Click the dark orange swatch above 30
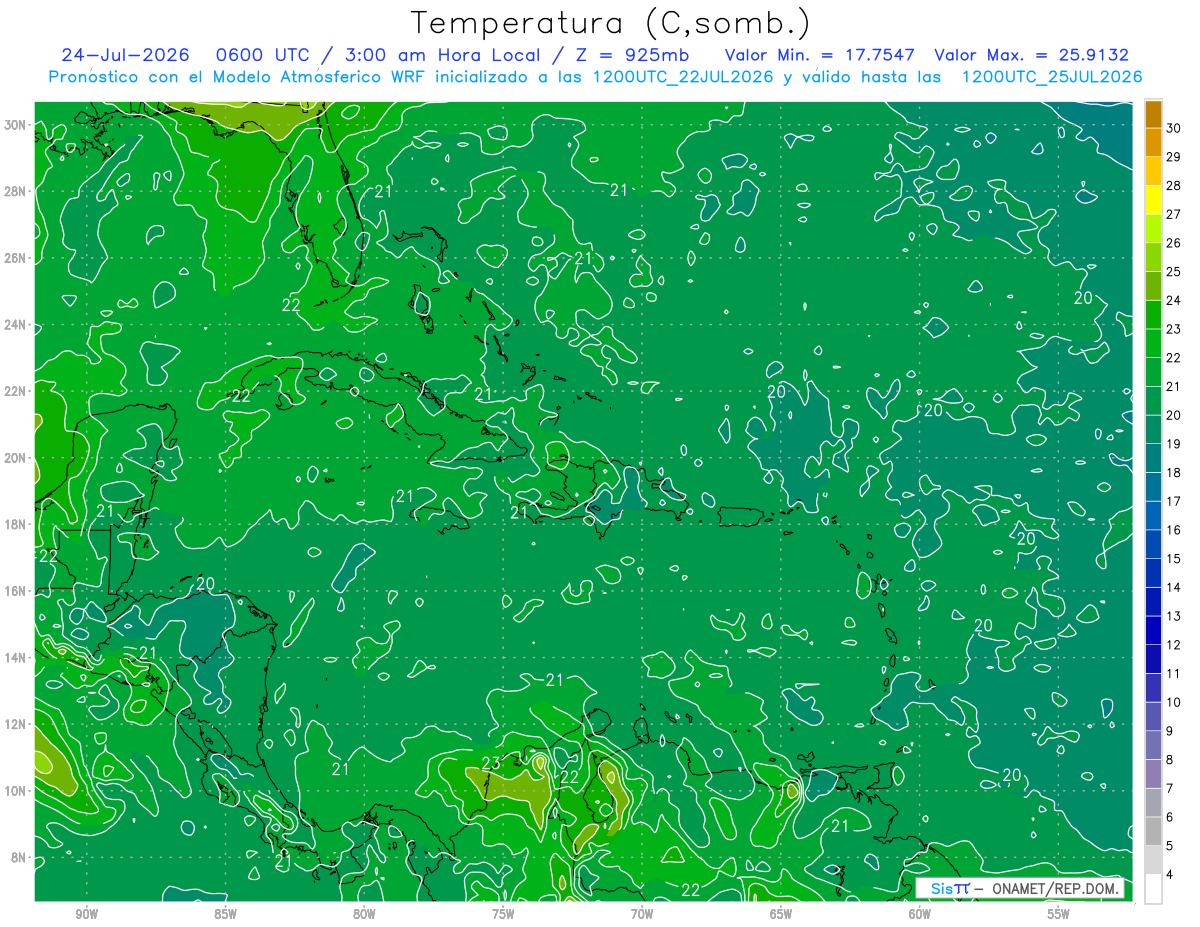 click(1153, 114)
